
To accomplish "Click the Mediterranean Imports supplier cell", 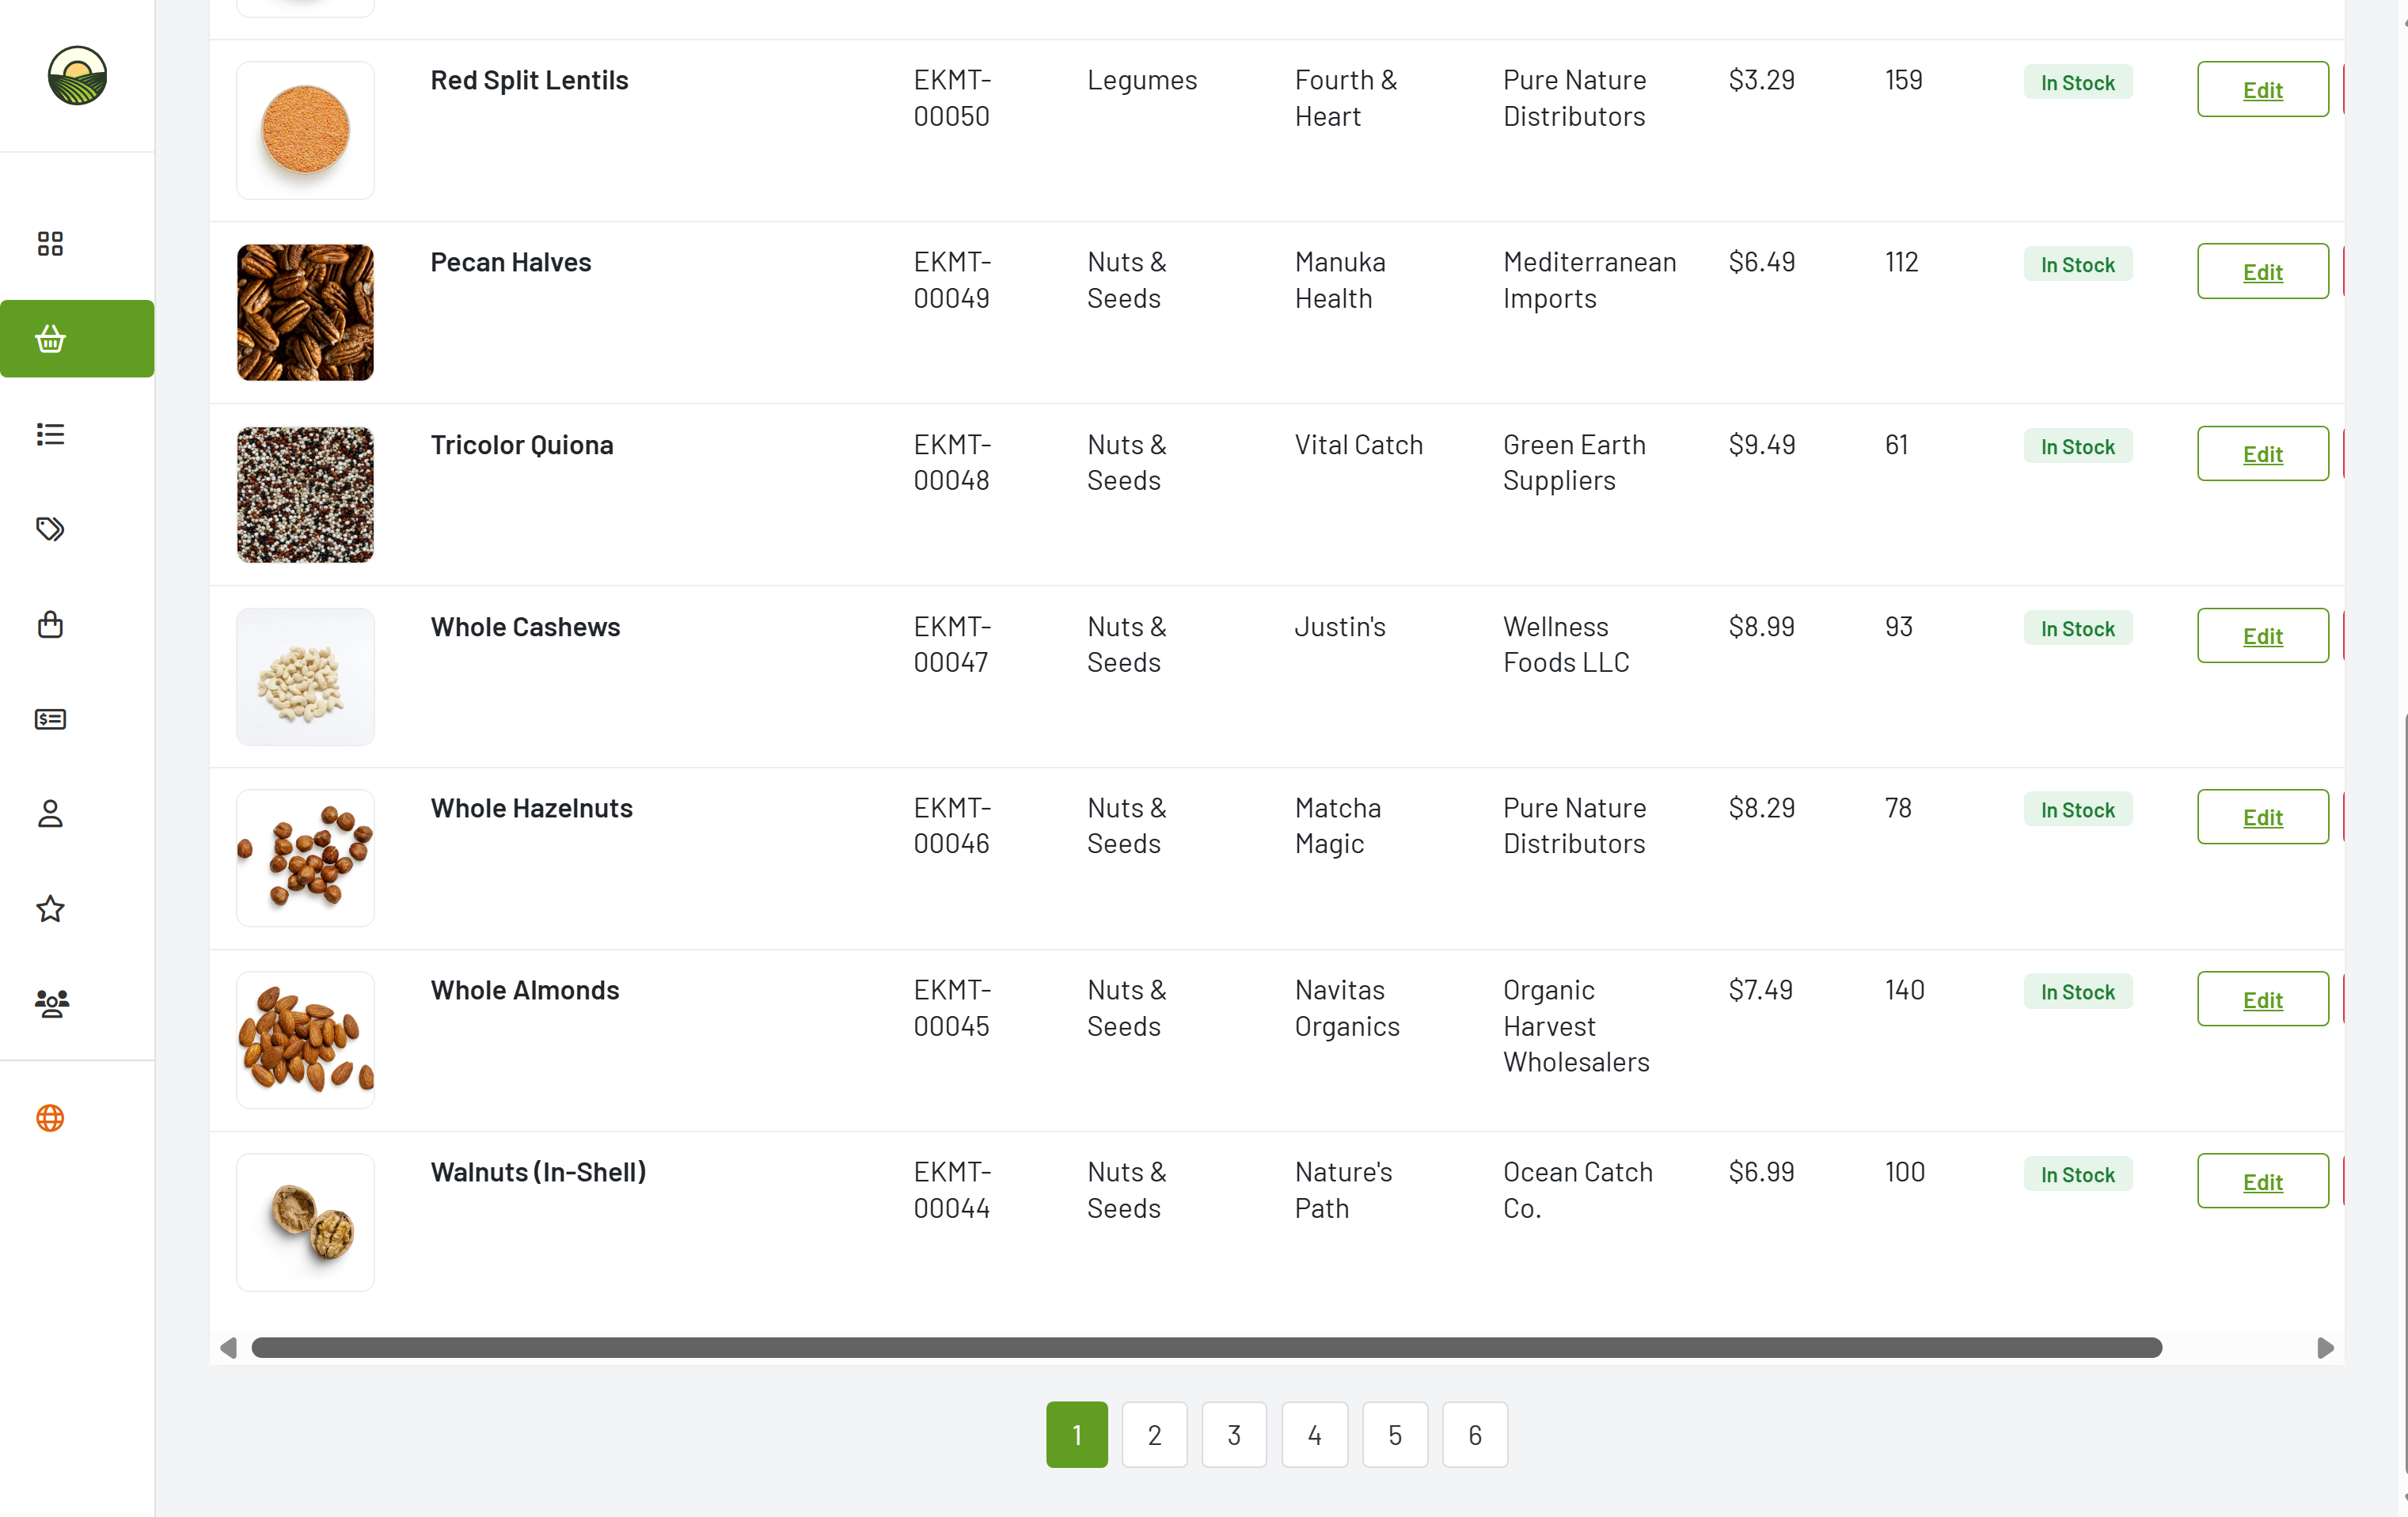I will coord(1589,280).
